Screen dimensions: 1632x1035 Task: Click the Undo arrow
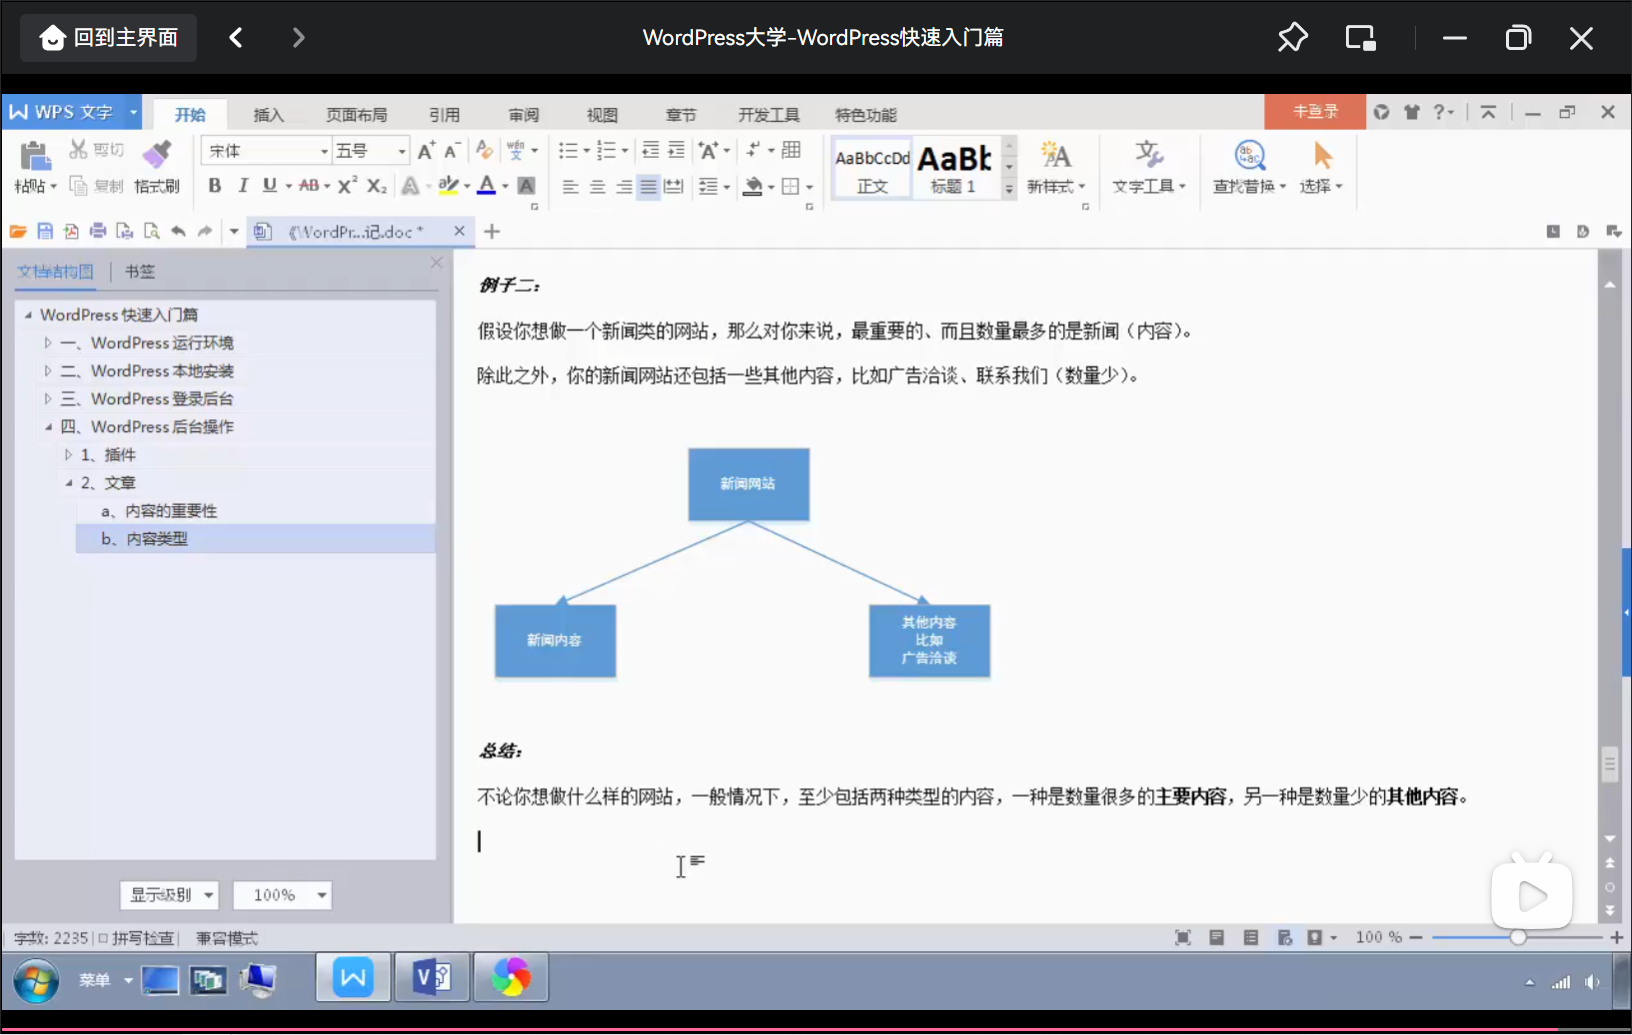178,232
